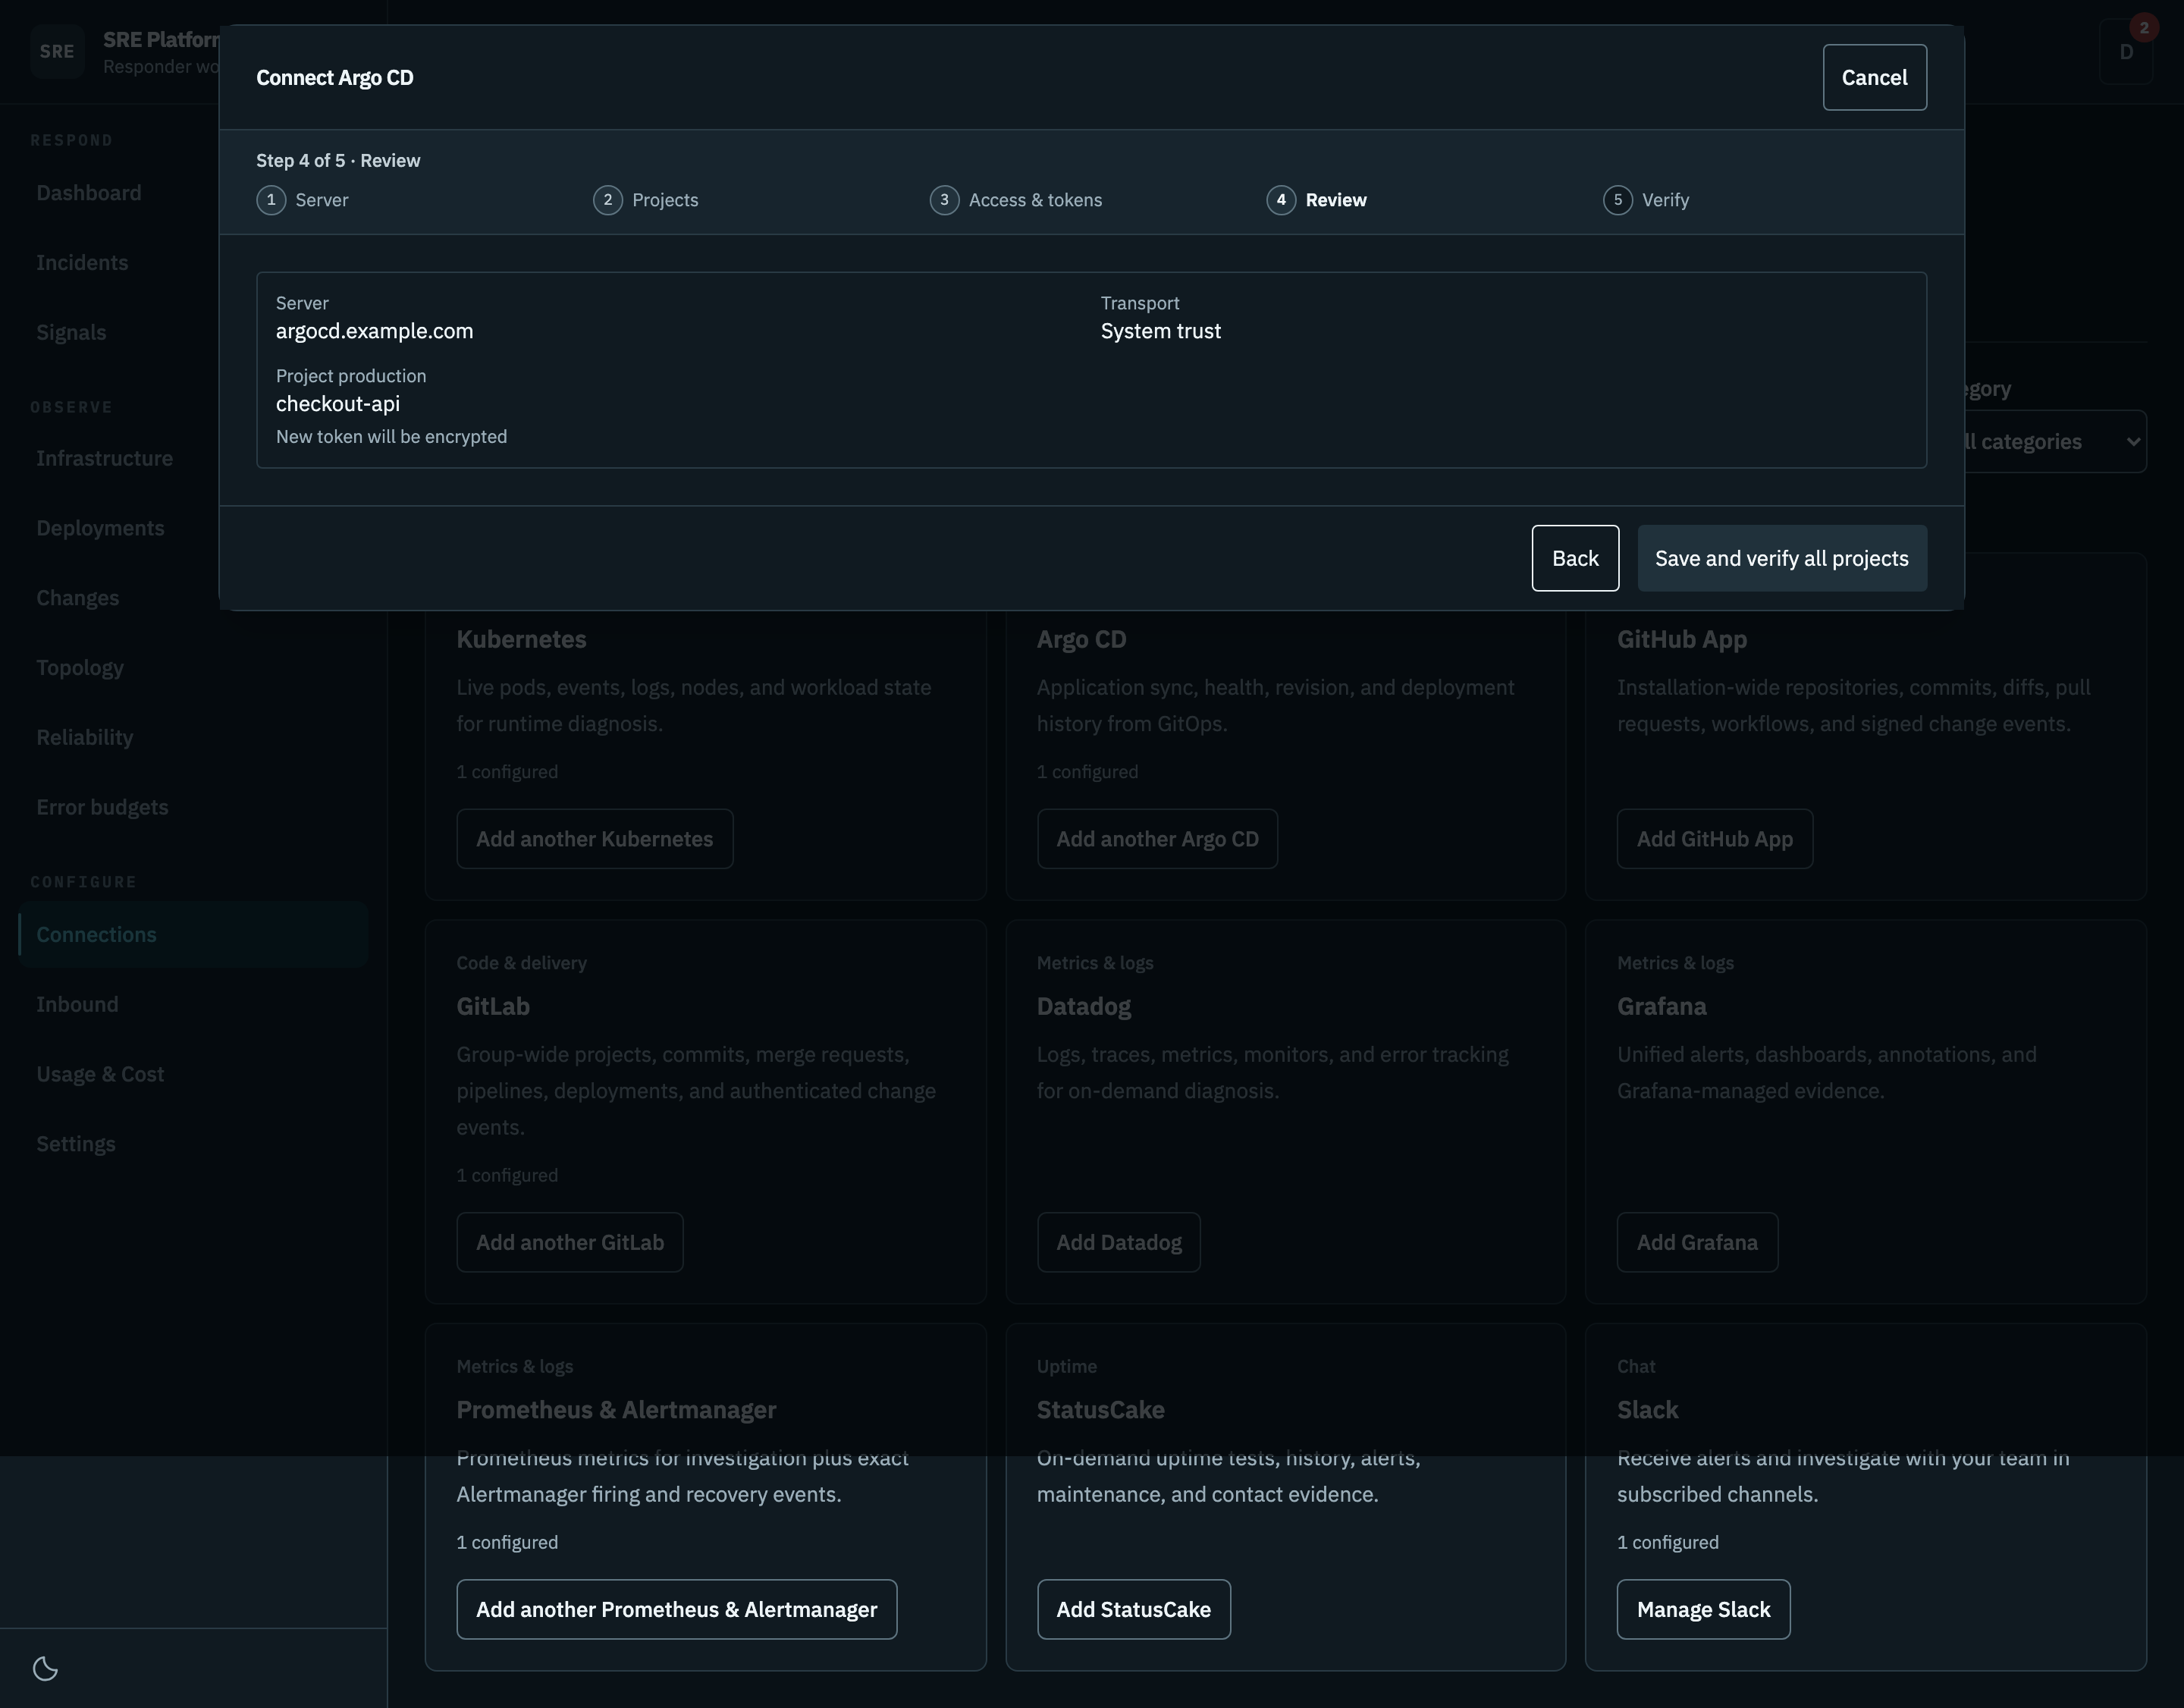Jump to step 1 Server
The image size is (2184, 1708).
pos(302,200)
